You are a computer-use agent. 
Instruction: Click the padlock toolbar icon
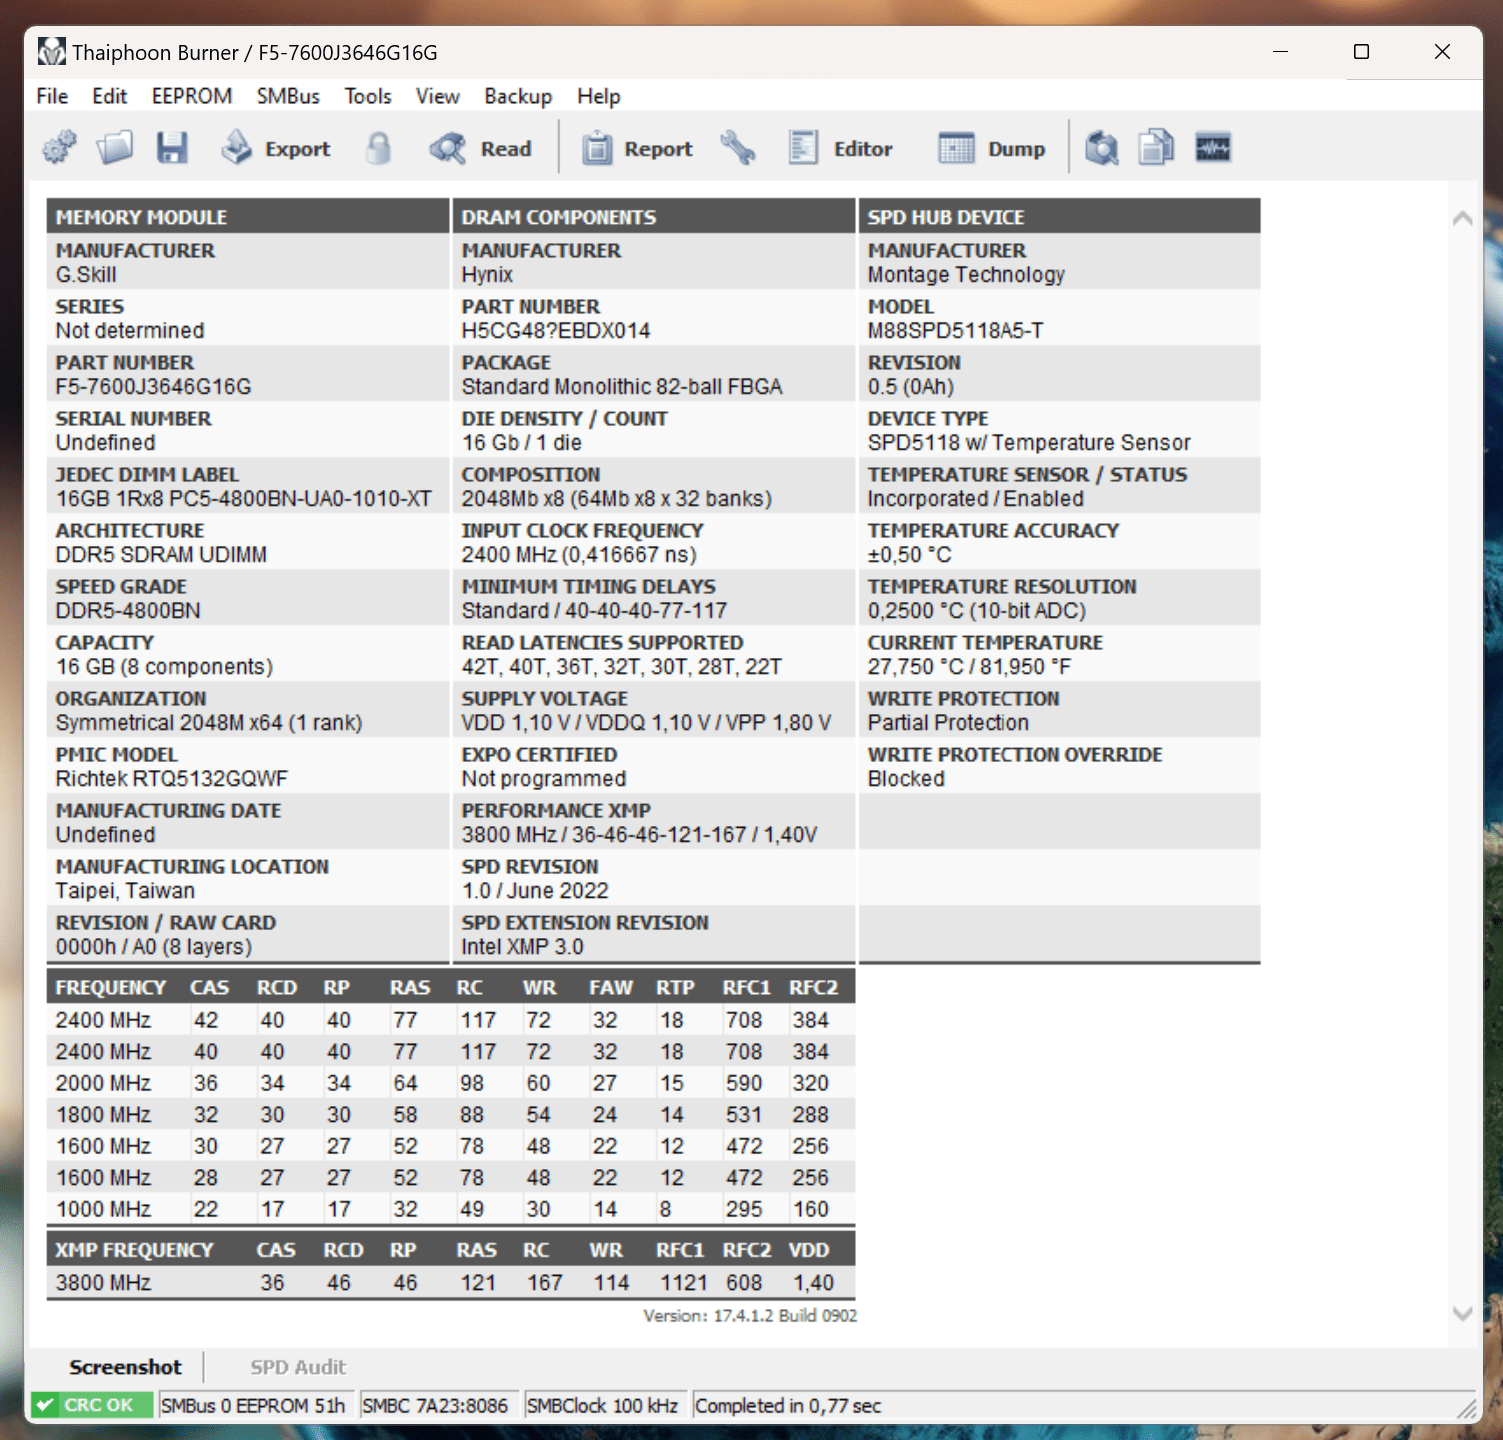pos(378,148)
